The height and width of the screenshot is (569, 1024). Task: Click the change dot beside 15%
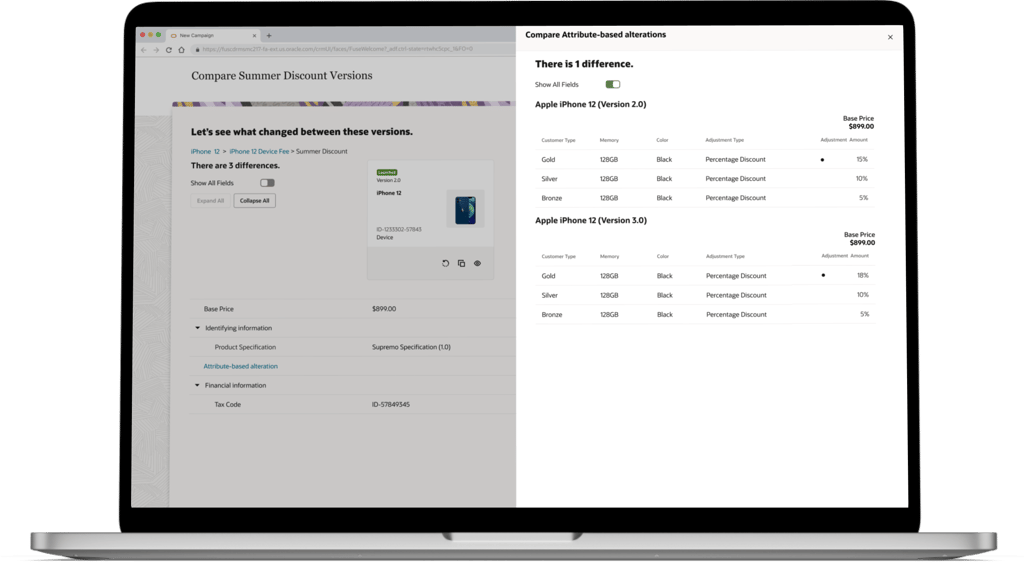tap(822, 159)
